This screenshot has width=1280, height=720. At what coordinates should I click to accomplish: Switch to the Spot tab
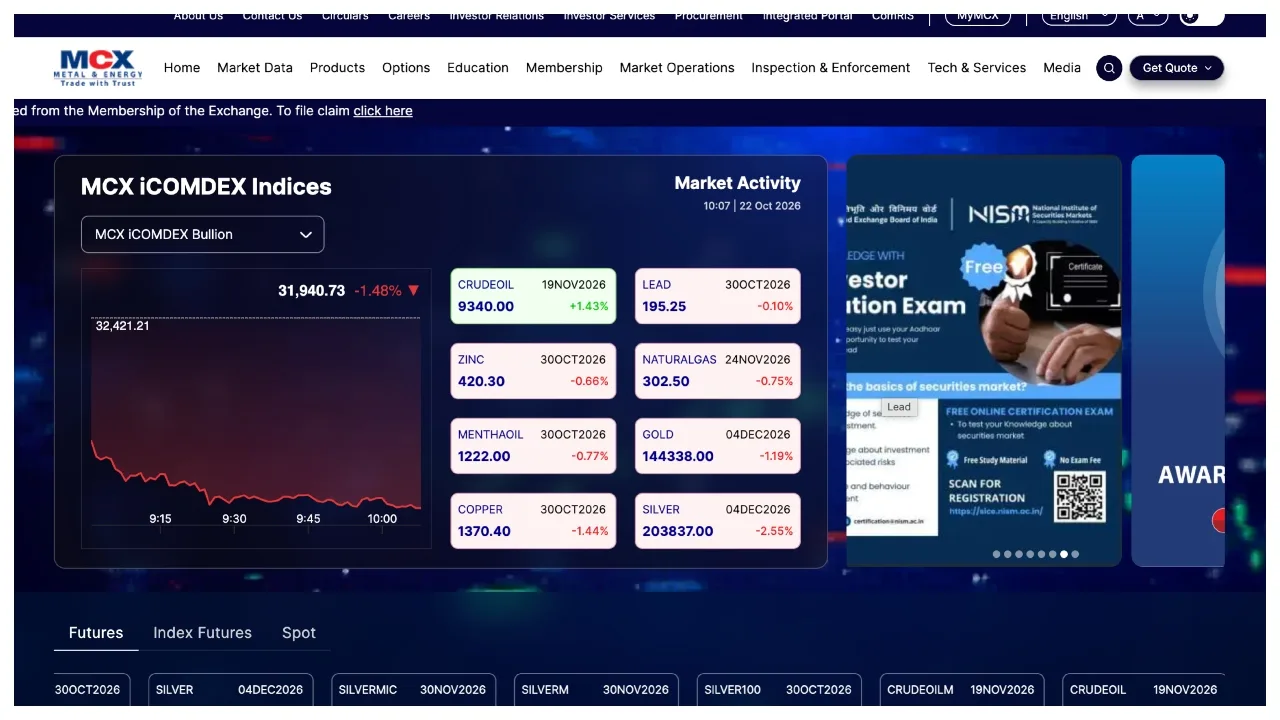299,633
